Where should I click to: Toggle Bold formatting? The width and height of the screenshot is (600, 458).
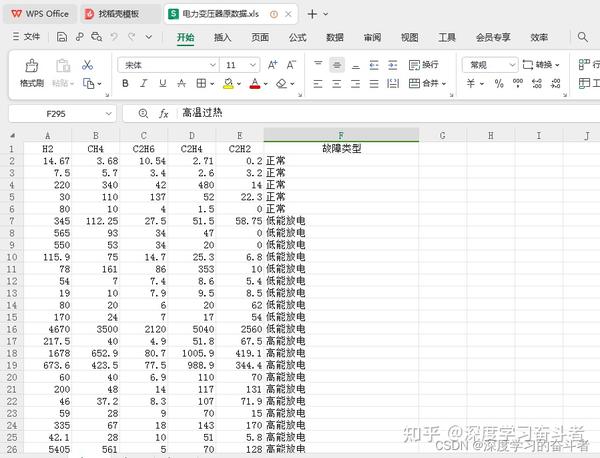click(x=125, y=83)
